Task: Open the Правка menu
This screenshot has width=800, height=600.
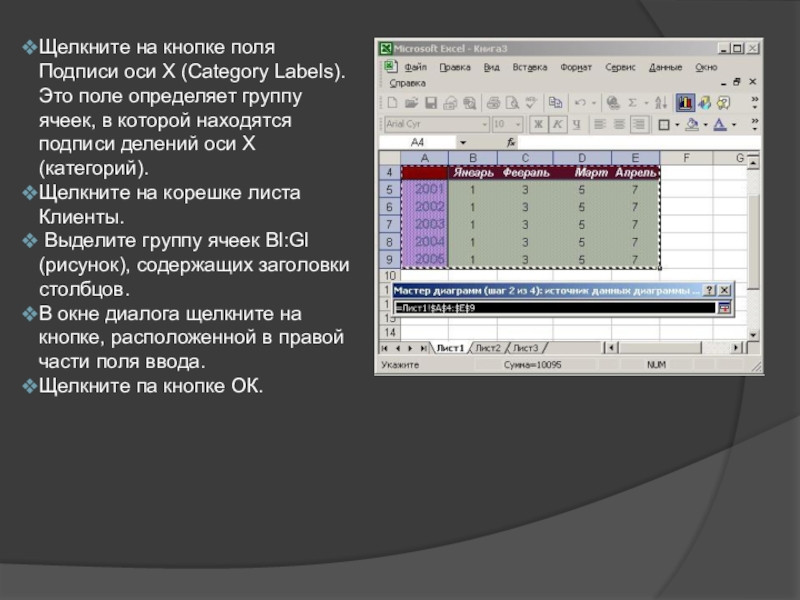Action: coord(455,67)
